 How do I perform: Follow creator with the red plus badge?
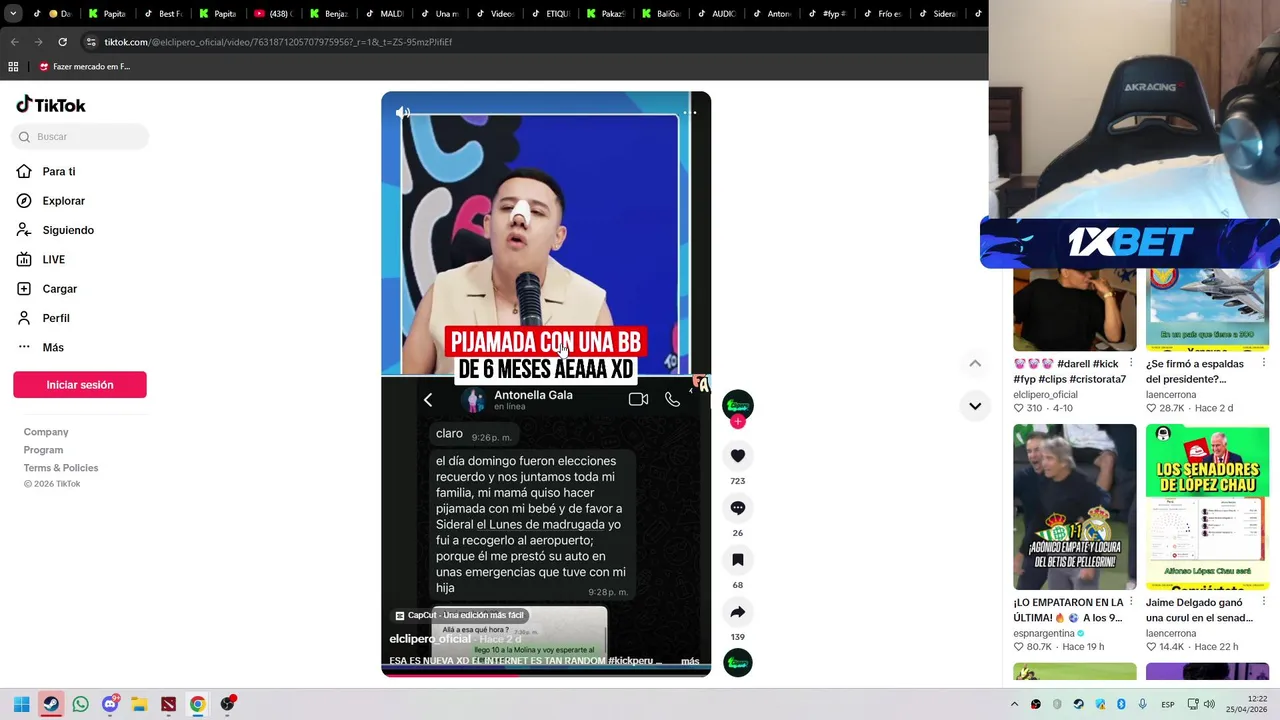pyautogui.click(x=738, y=422)
